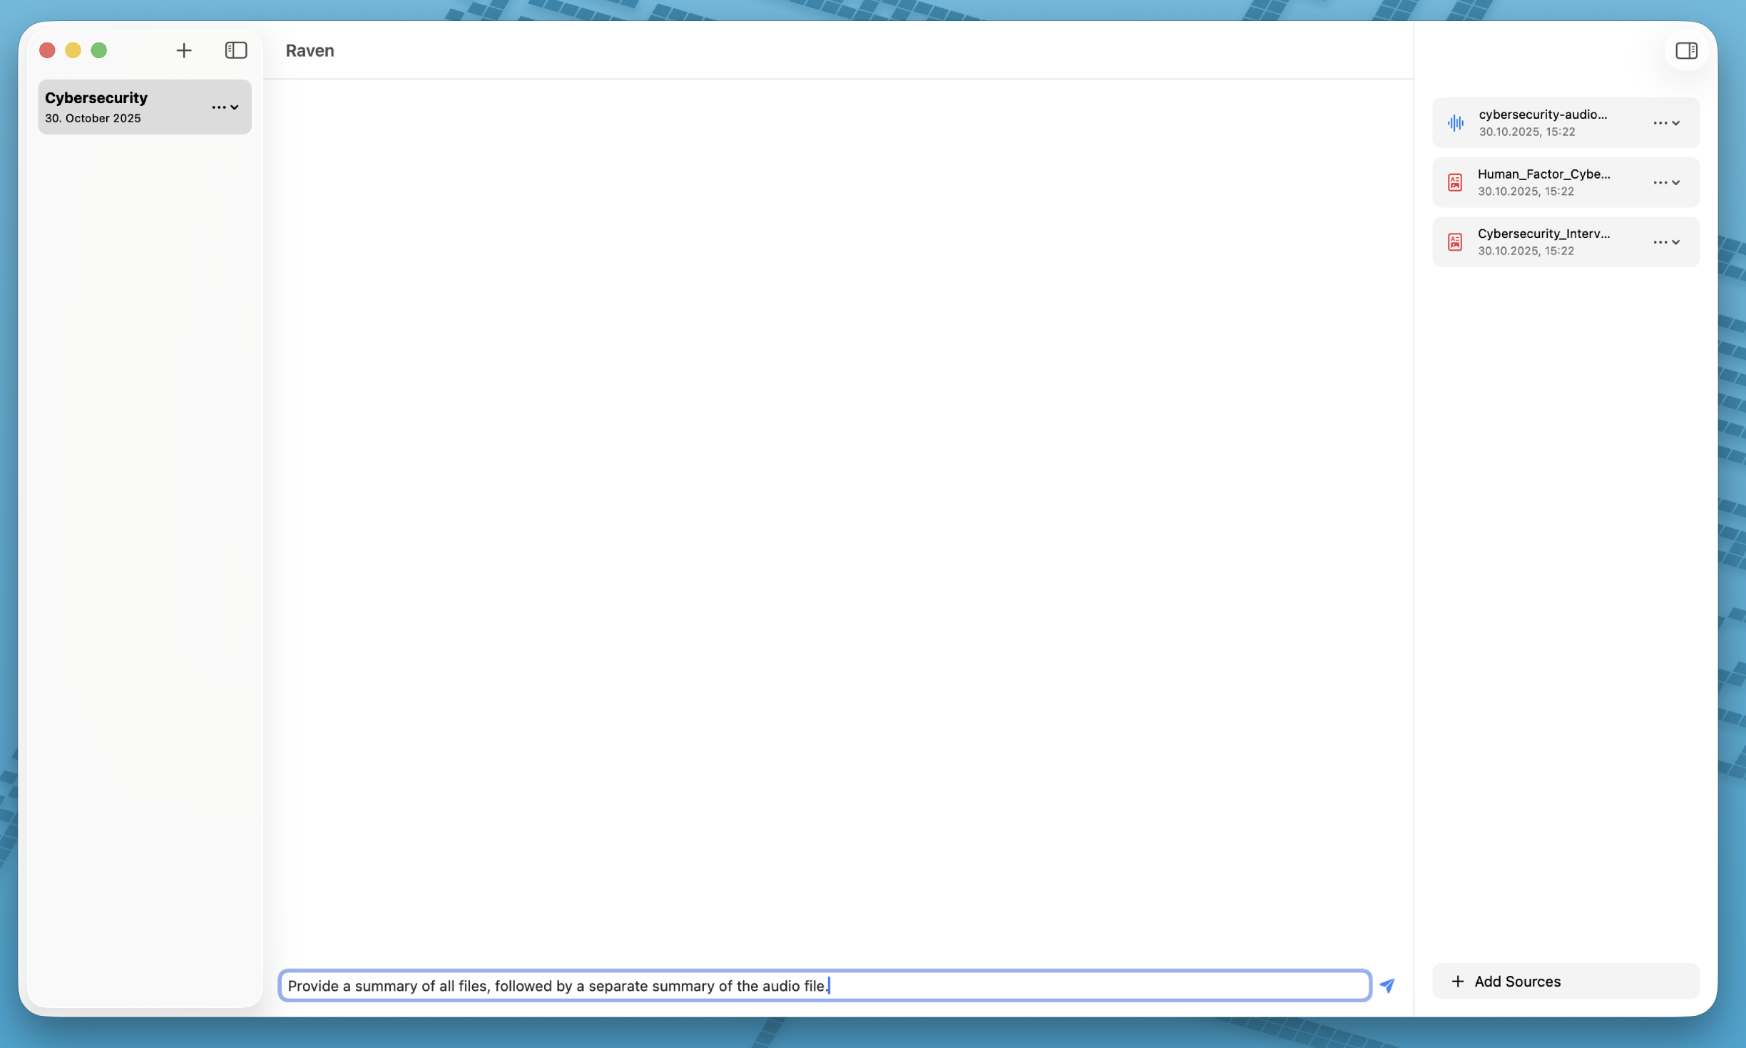Expand options for Cybersecurity_Interv source
1746x1048 pixels.
[x=1666, y=243]
